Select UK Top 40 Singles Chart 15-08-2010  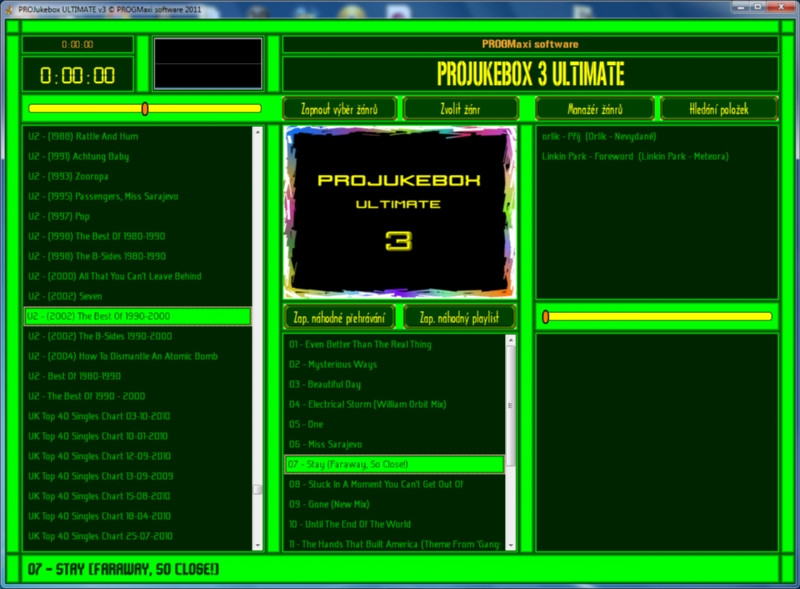coord(137,496)
